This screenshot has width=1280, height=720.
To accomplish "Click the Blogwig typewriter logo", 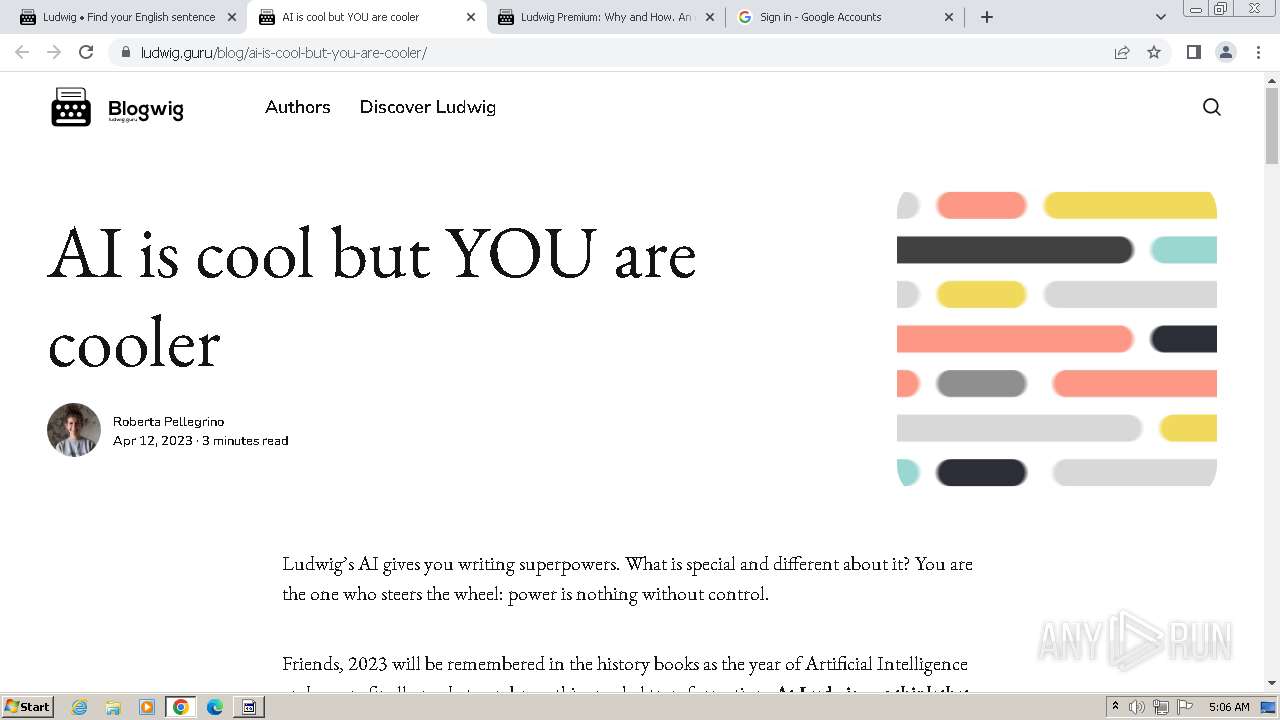I will pos(71,107).
